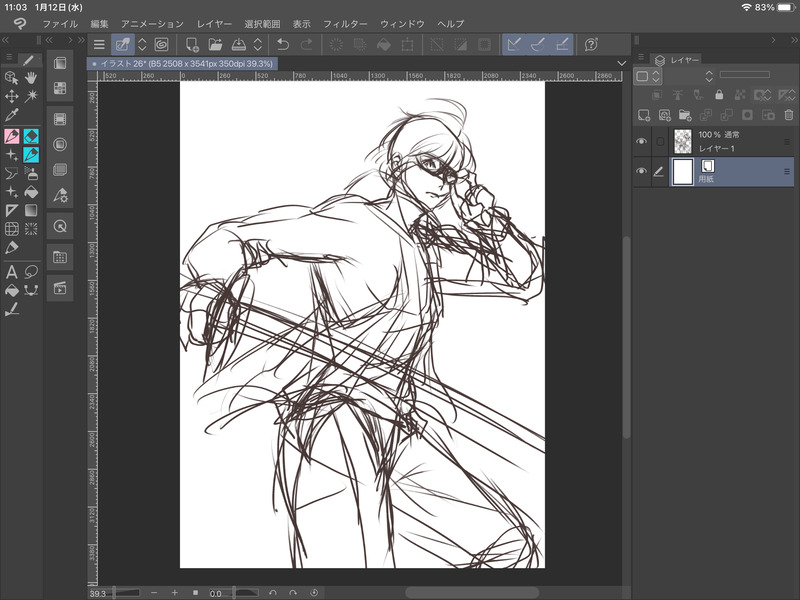This screenshot has width=800, height=600.
Task: Hide the 用紙 paper layer eye
Action: [x=641, y=171]
